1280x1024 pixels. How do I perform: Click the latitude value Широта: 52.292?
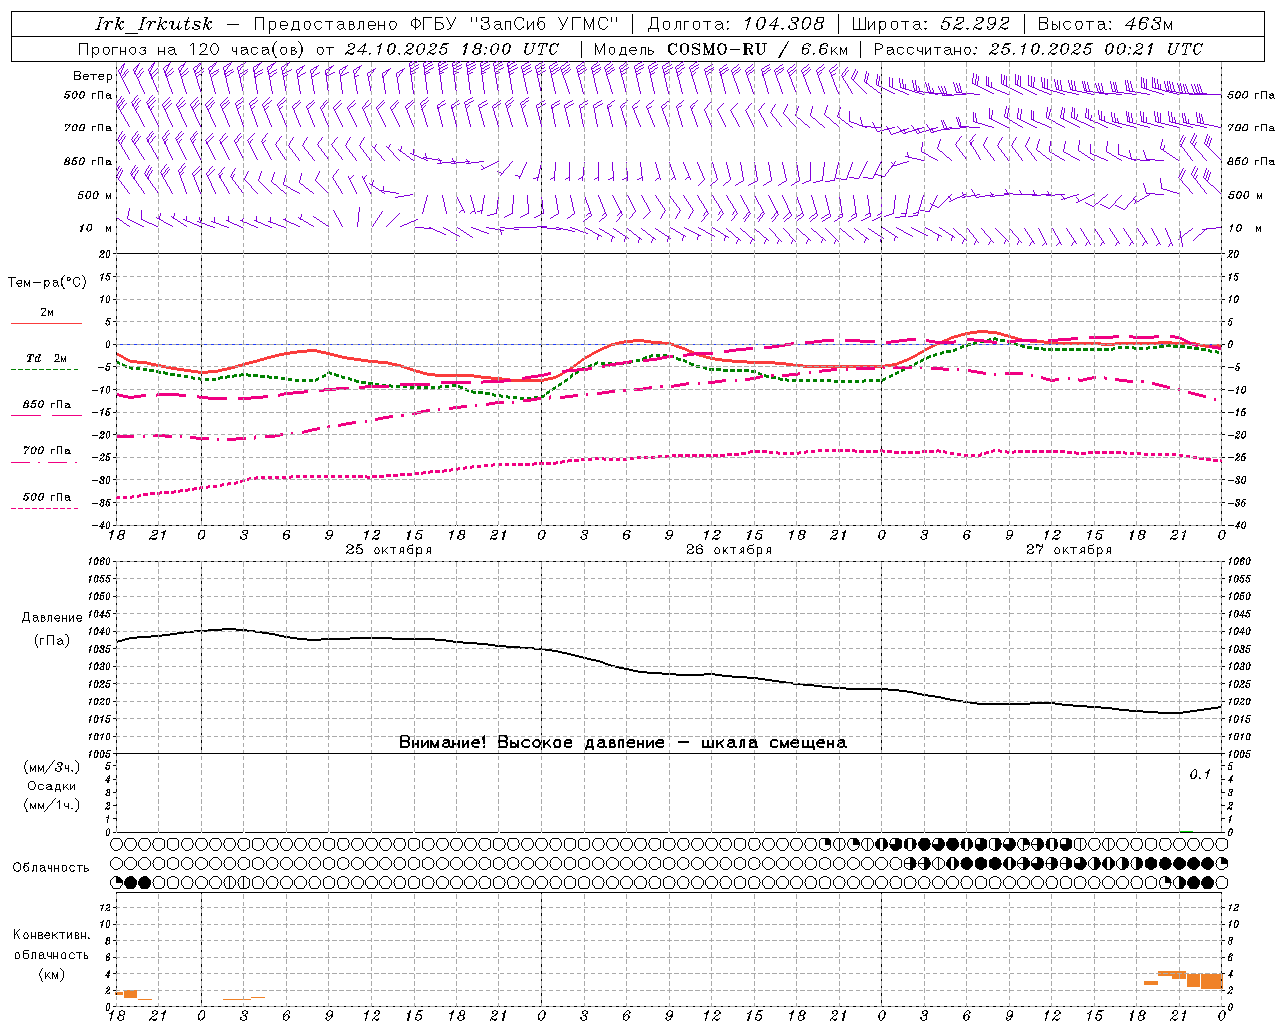931,24
